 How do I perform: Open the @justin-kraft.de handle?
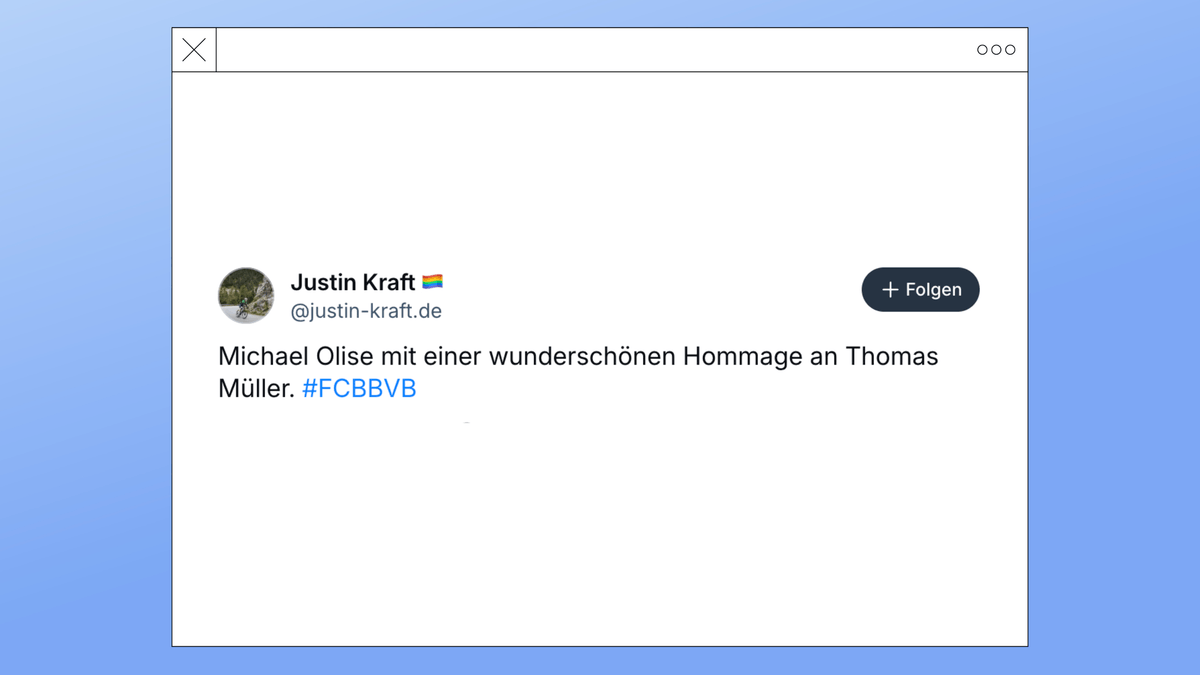pyautogui.click(x=366, y=311)
